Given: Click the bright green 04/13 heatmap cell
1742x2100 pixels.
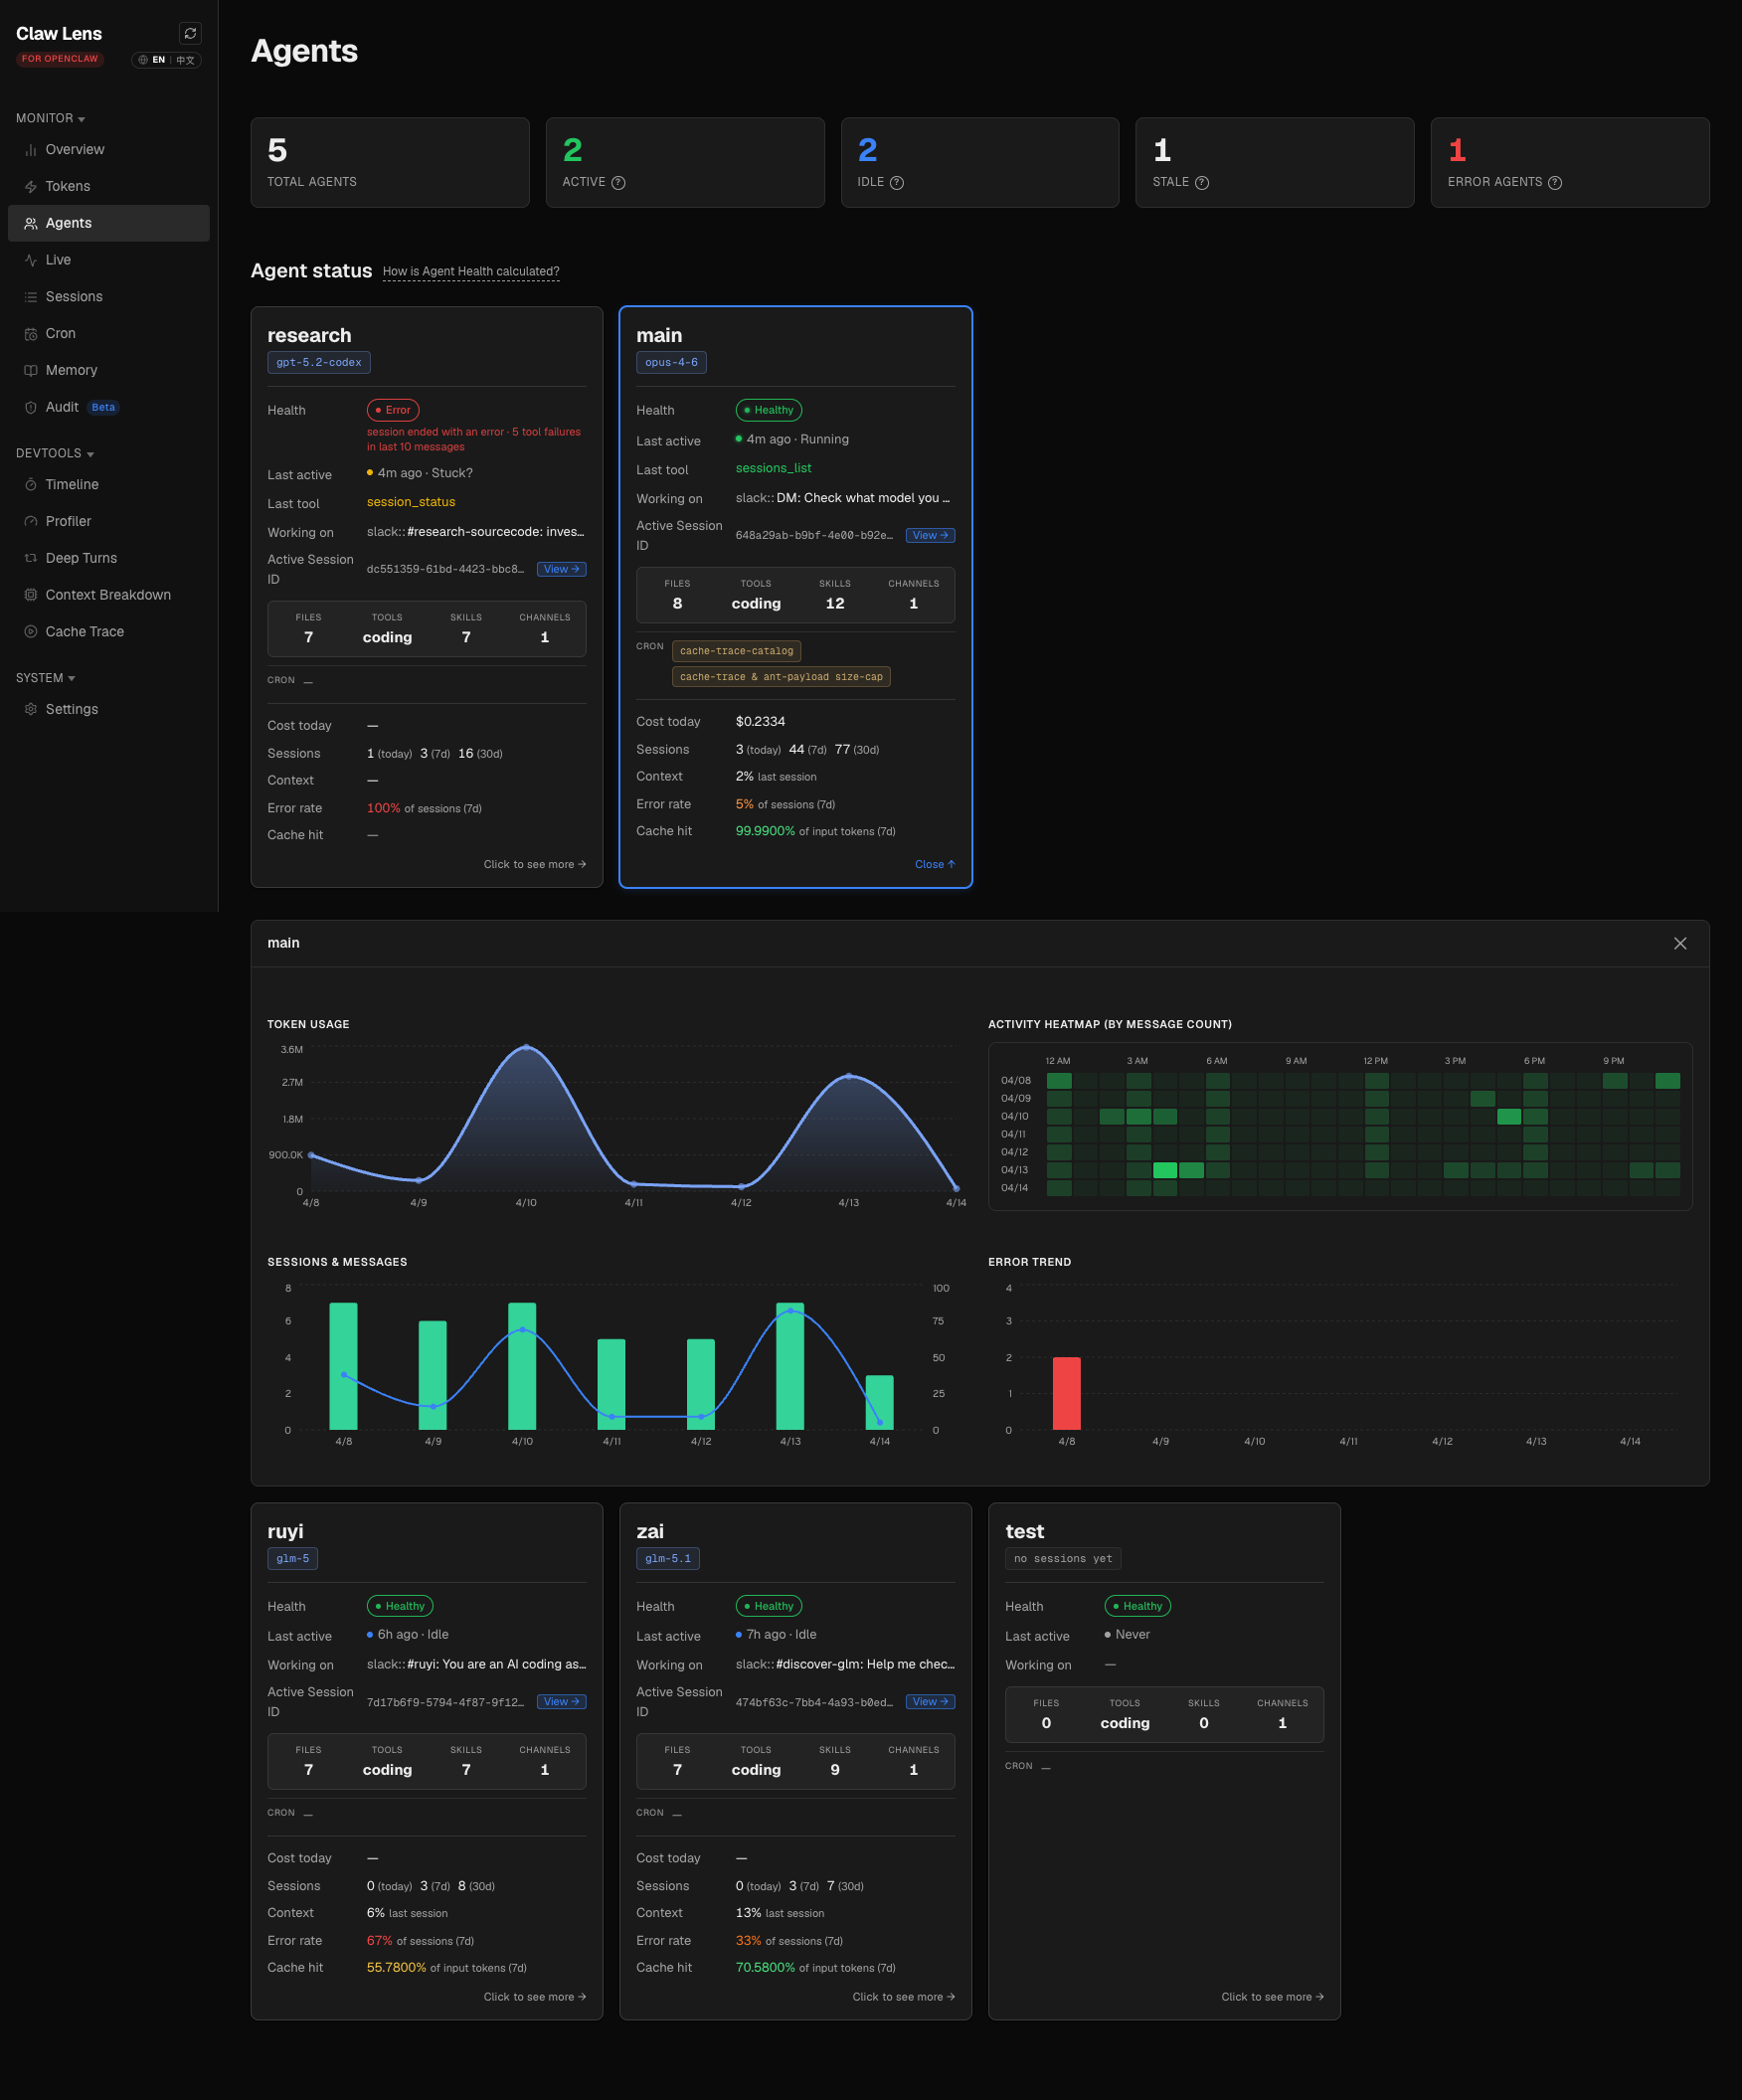Looking at the screenshot, I should (x=1165, y=1170).
